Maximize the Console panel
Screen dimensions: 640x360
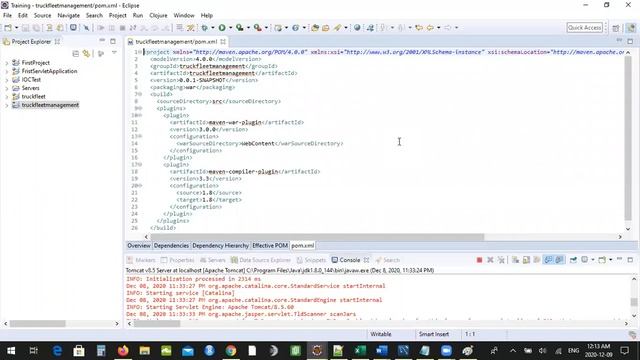point(630,260)
